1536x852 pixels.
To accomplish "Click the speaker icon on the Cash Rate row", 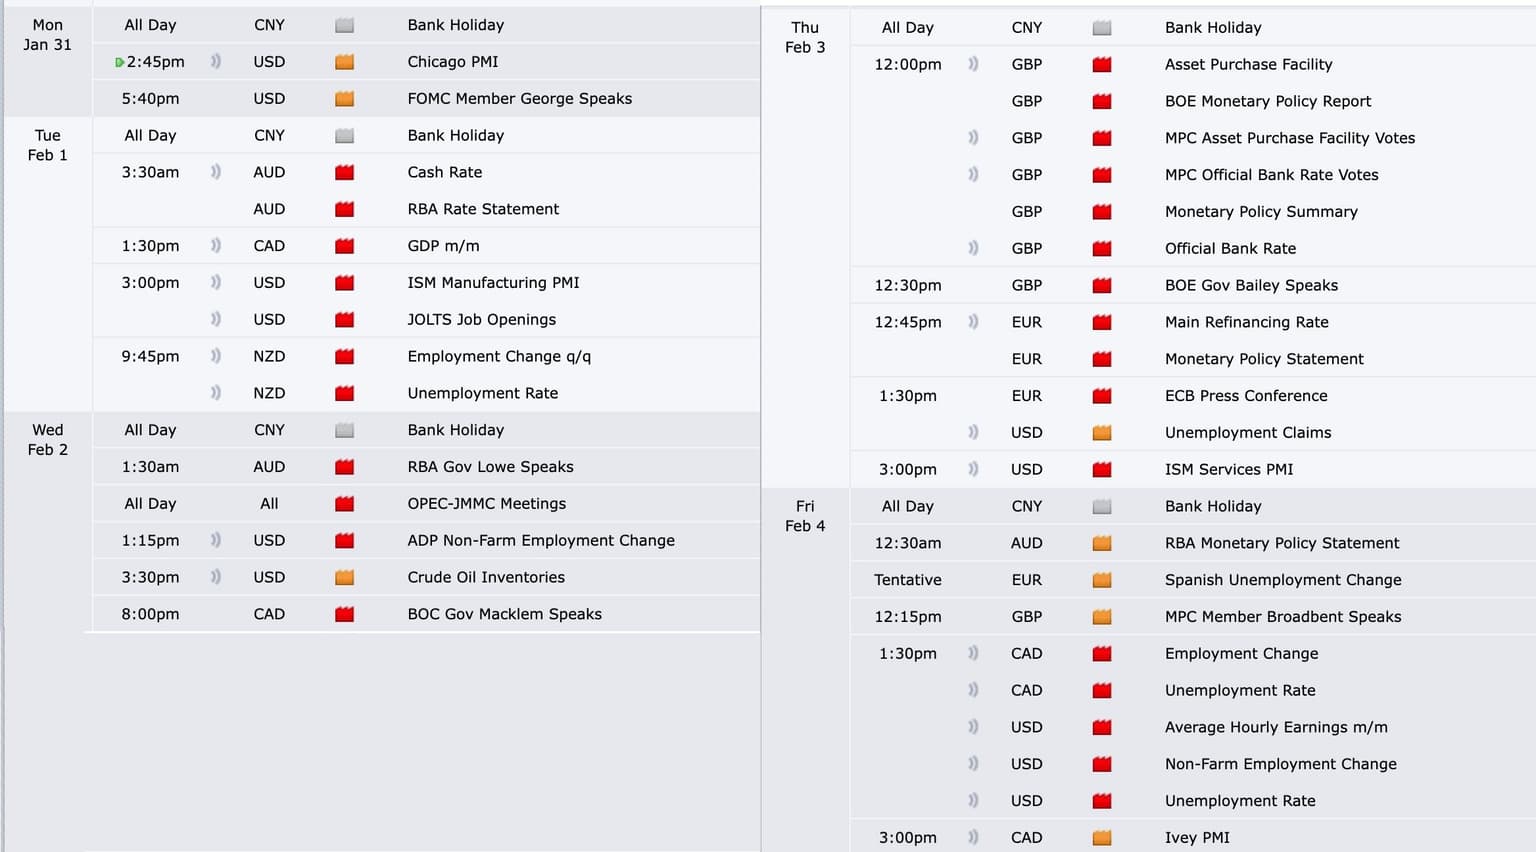I will (215, 172).
